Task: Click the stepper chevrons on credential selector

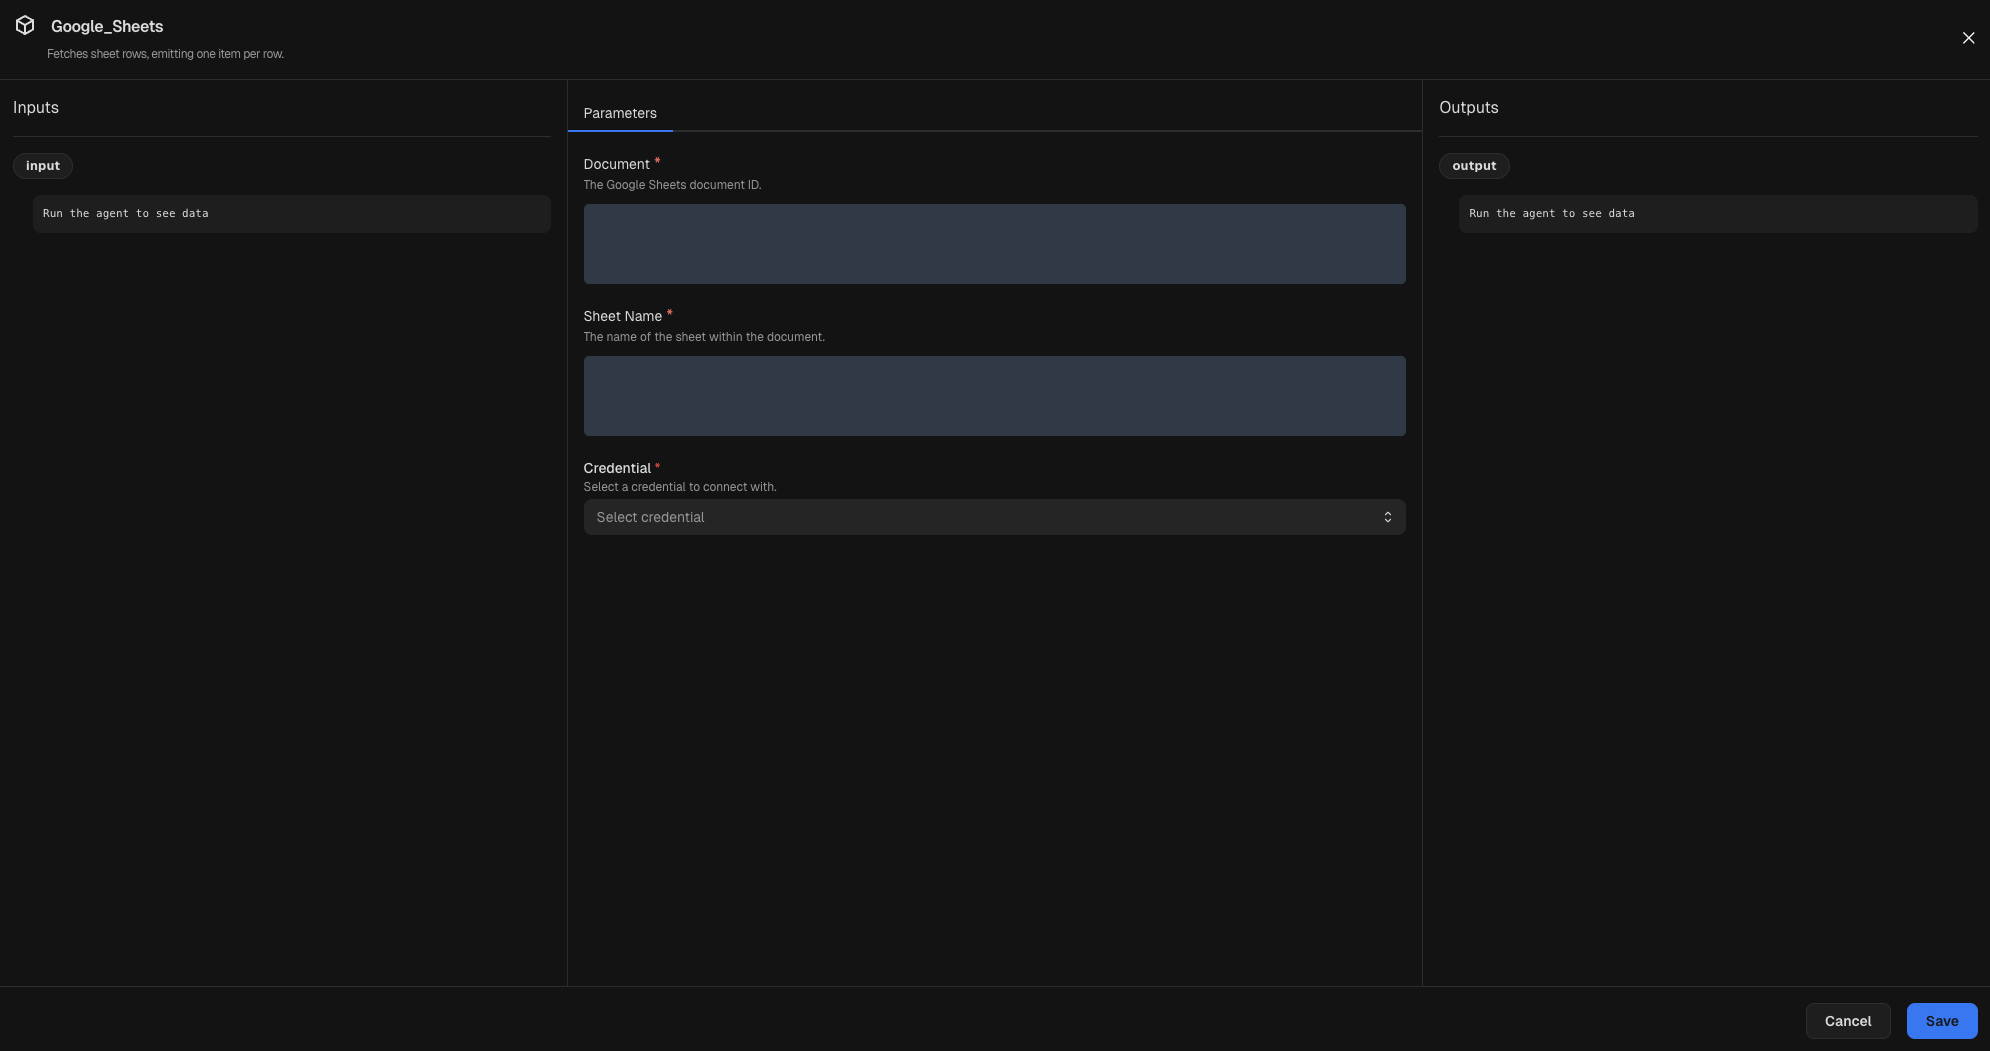Action: [1388, 517]
